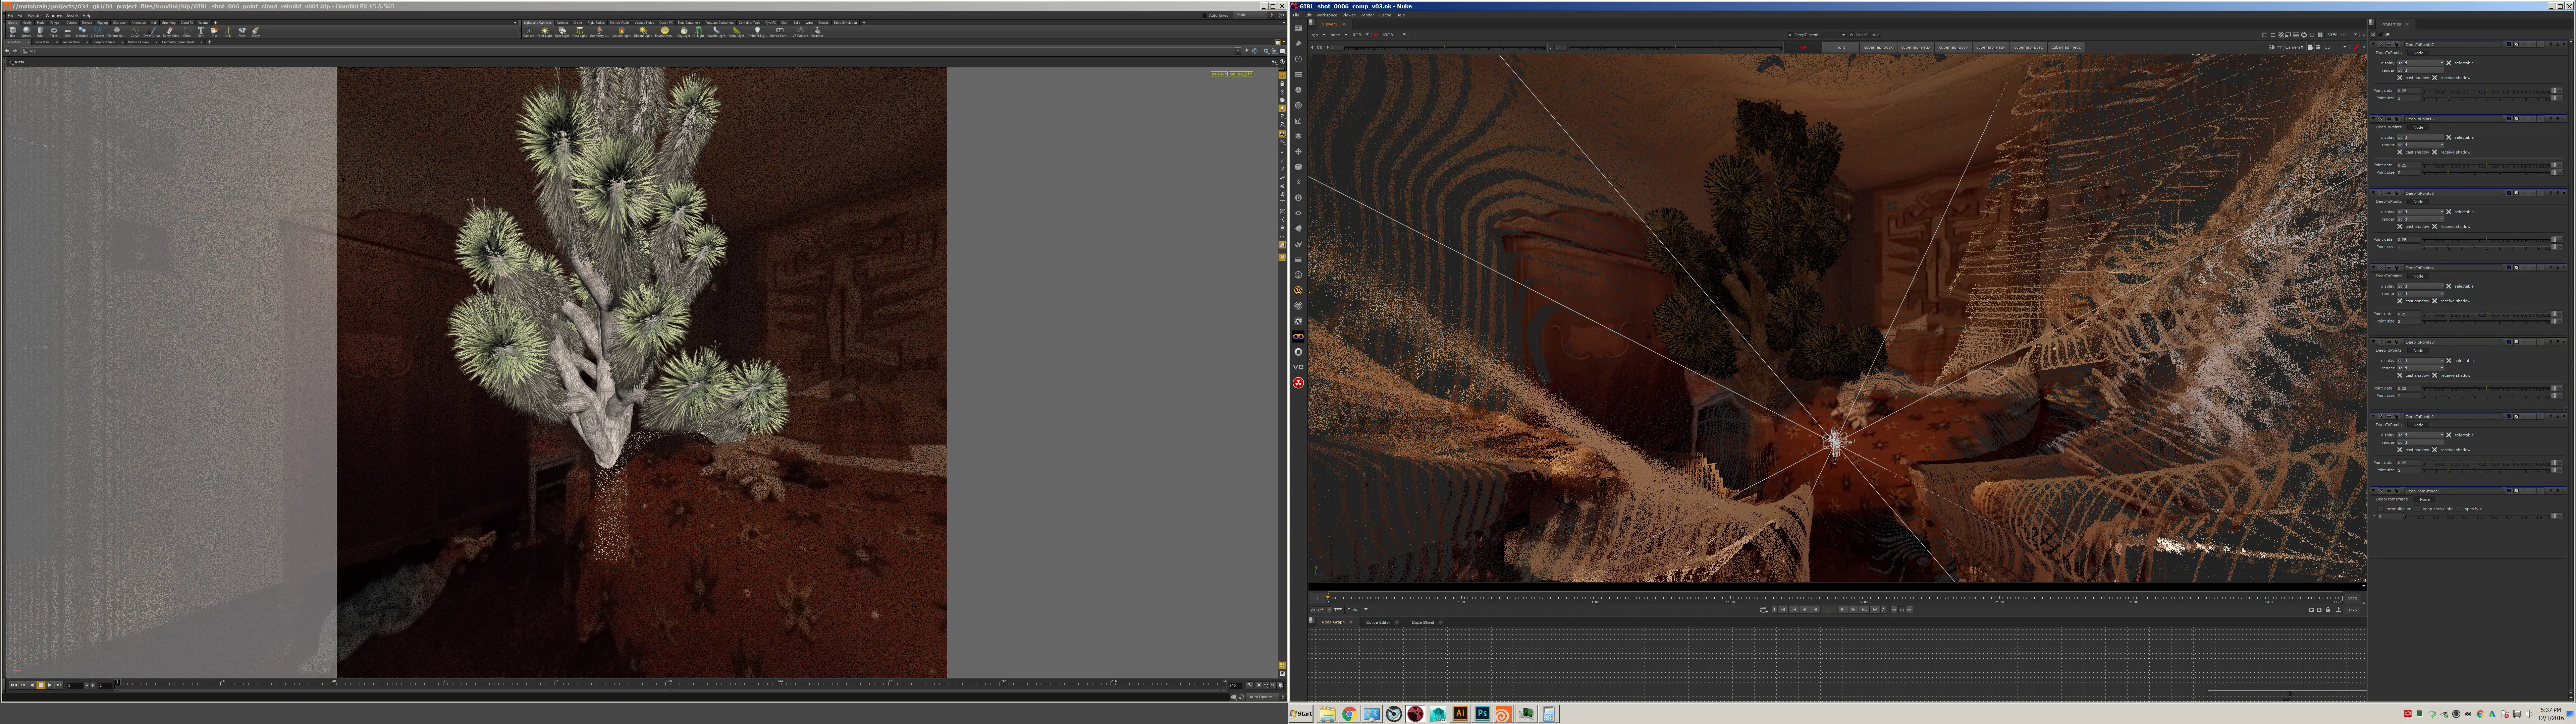Add a Distant Light from the shelf
Viewport: 2576px width, 724px height.
(x=643, y=32)
